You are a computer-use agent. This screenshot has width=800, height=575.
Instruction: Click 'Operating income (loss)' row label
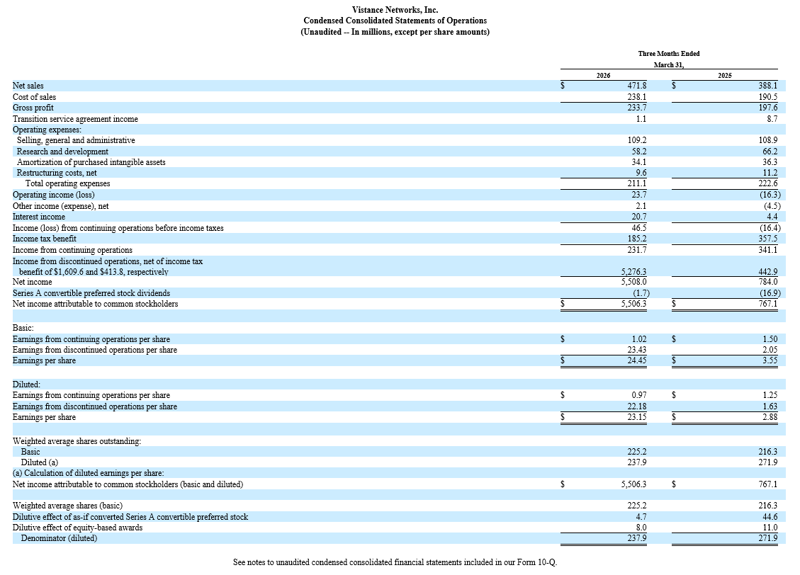coord(54,195)
